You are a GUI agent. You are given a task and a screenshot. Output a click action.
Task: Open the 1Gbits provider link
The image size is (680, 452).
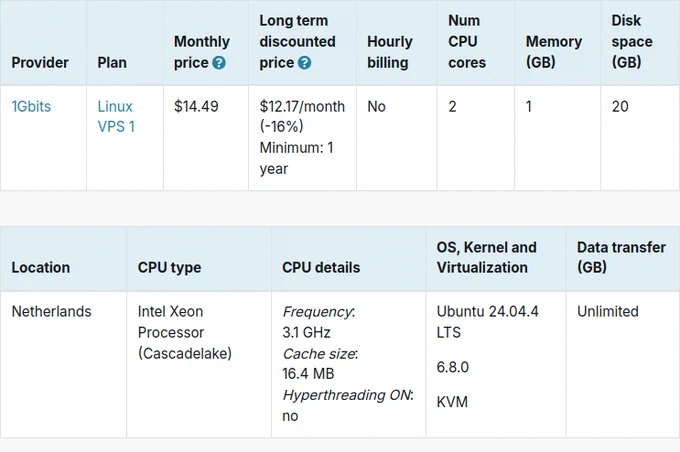click(31, 106)
